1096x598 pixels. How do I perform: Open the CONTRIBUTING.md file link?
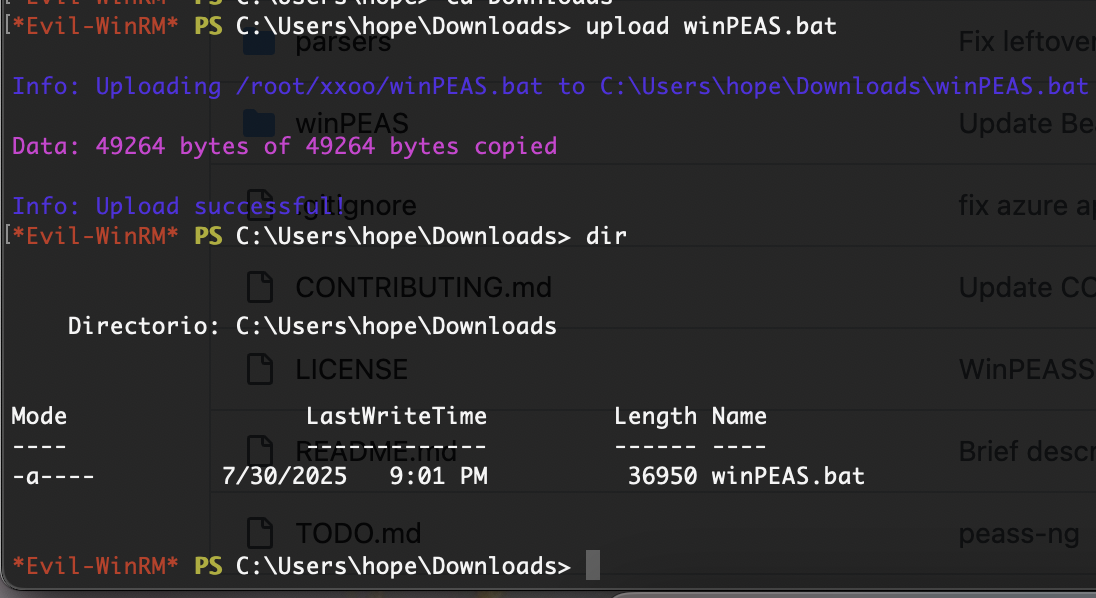tap(424, 287)
